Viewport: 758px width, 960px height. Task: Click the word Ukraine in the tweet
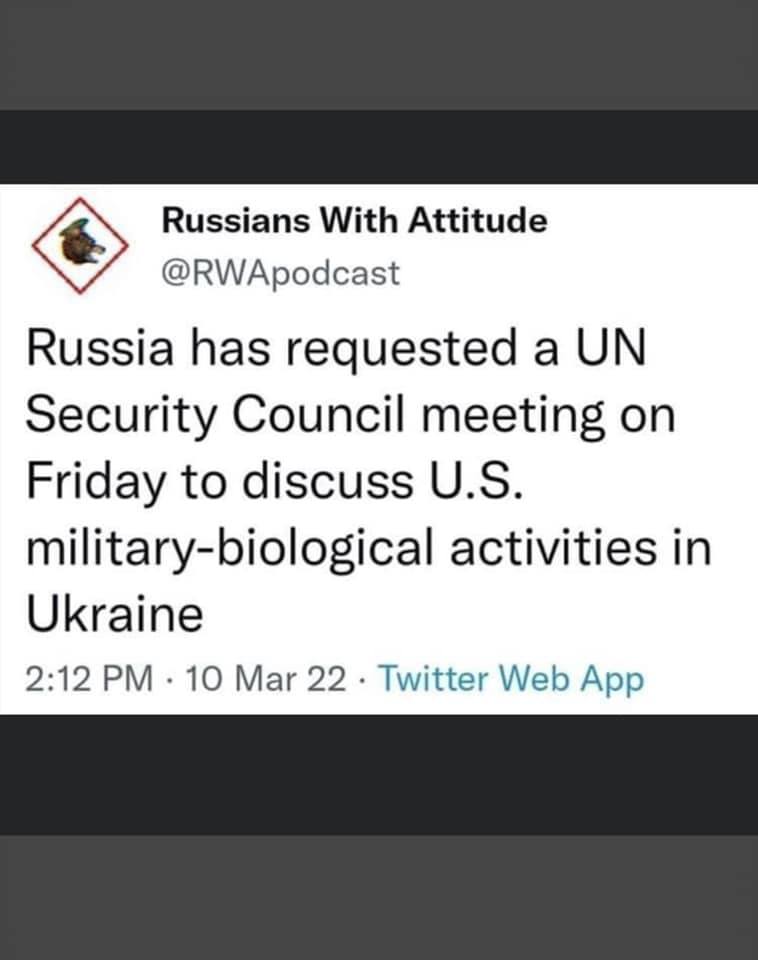(x=114, y=614)
